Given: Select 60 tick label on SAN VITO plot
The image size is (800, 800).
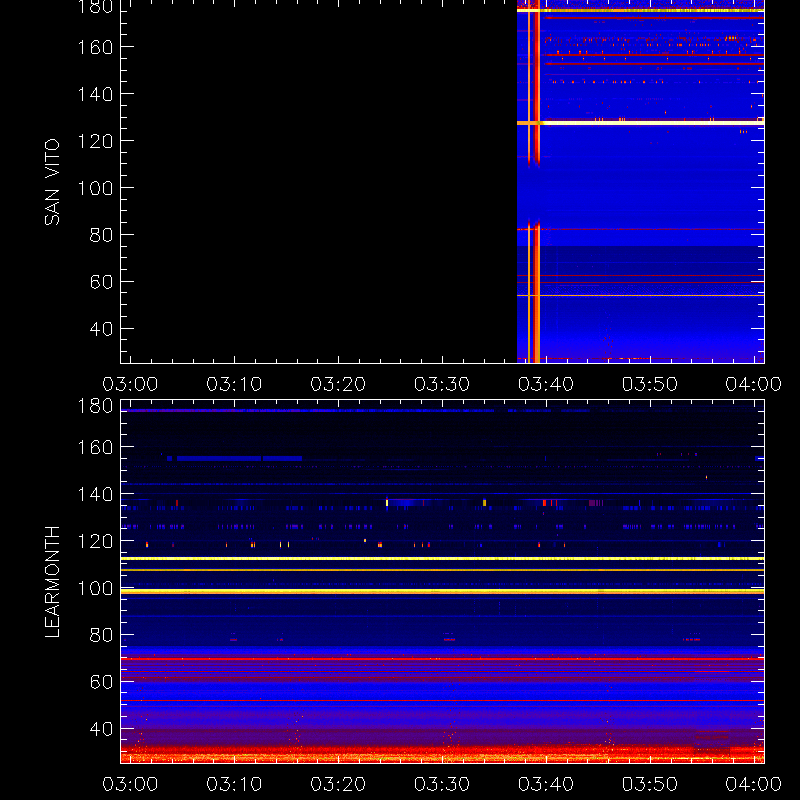Looking at the screenshot, I should (x=101, y=282).
